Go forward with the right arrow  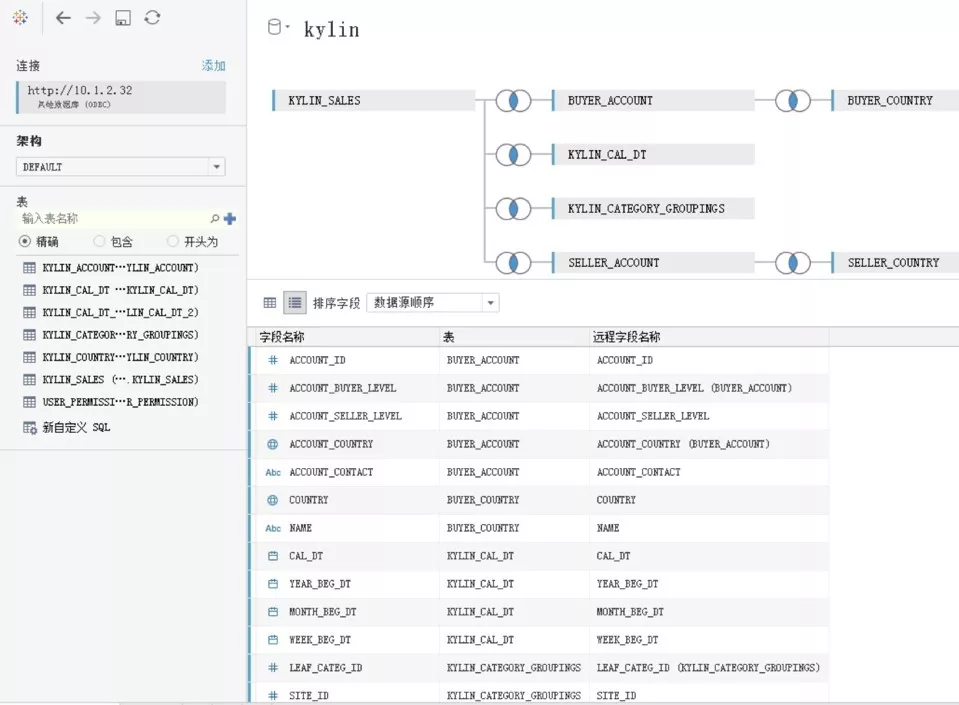coord(93,18)
